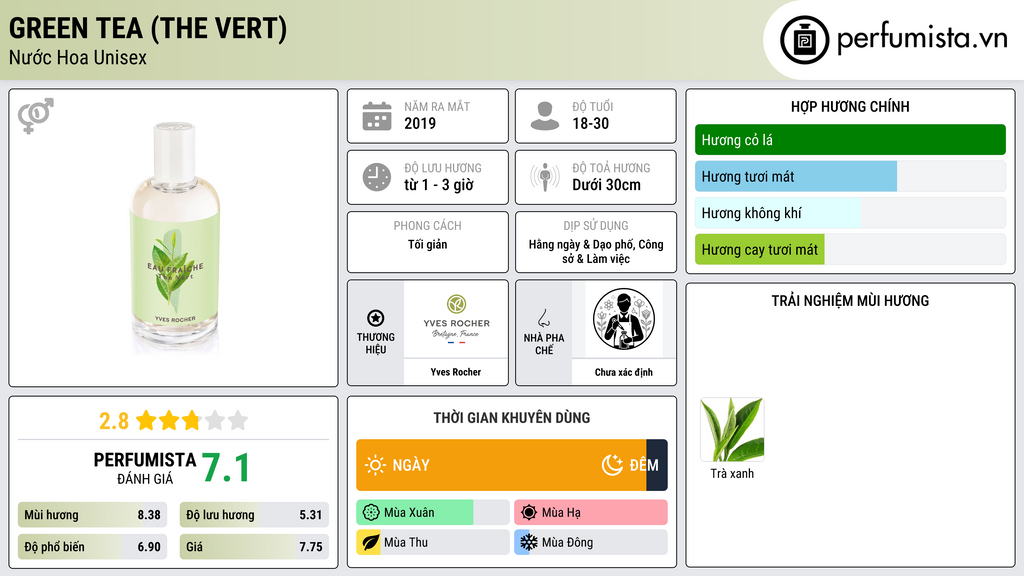Click the star badge icon above Thương hiệu
This screenshot has width=1024, height=576.
376,318
